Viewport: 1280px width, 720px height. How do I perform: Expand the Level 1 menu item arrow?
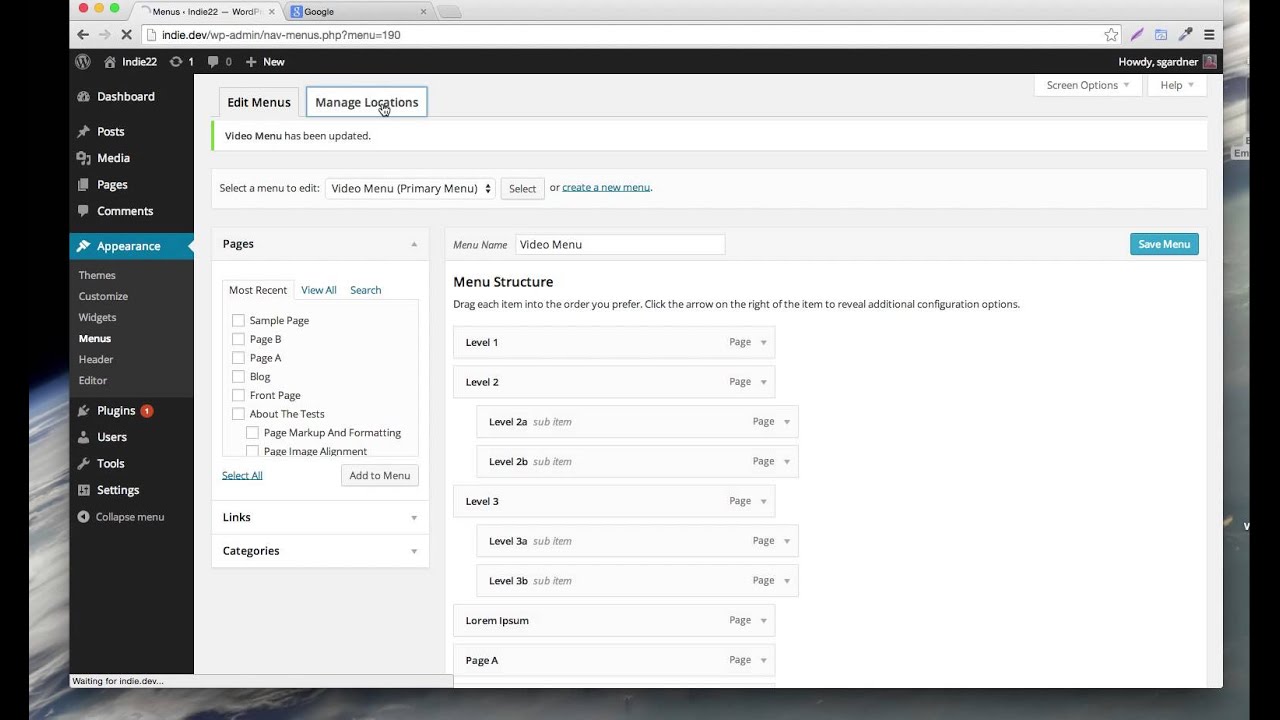click(x=763, y=342)
